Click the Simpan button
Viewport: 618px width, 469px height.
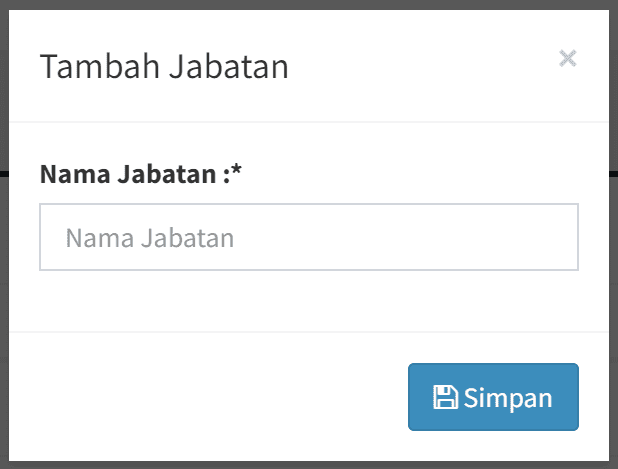coord(493,397)
